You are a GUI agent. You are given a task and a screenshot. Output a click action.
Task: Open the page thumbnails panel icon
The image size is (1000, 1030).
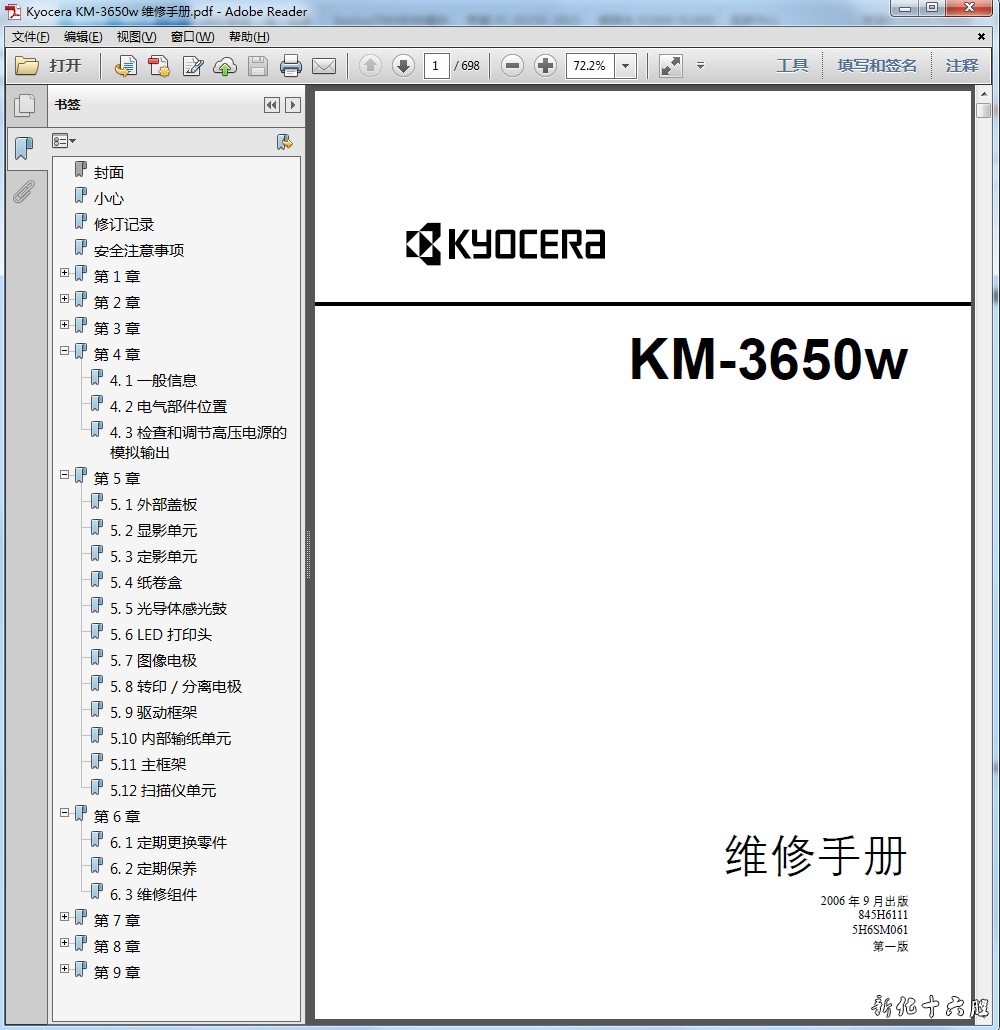[25, 105]
